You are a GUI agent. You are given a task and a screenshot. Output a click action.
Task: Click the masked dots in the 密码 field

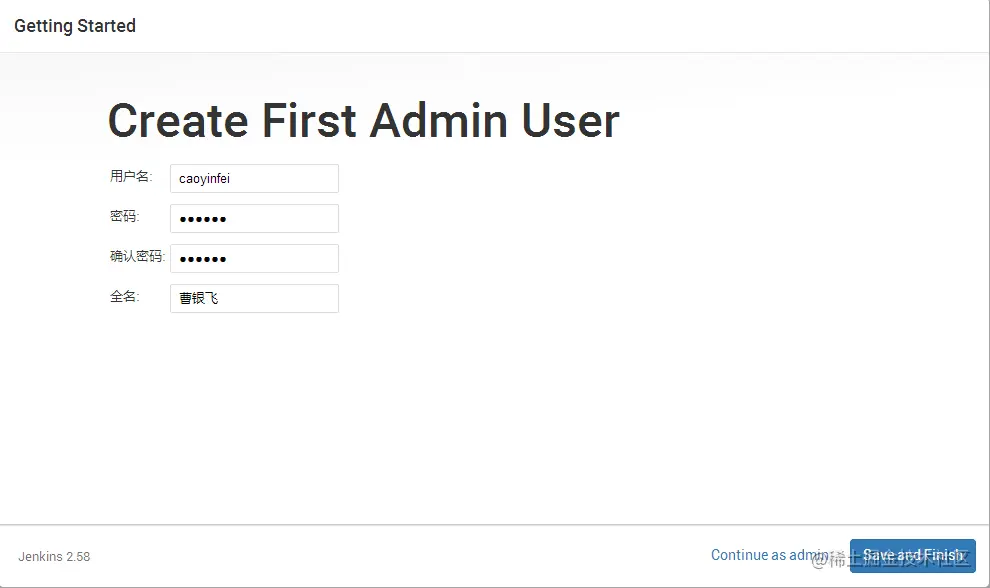(x=203, y=219)
